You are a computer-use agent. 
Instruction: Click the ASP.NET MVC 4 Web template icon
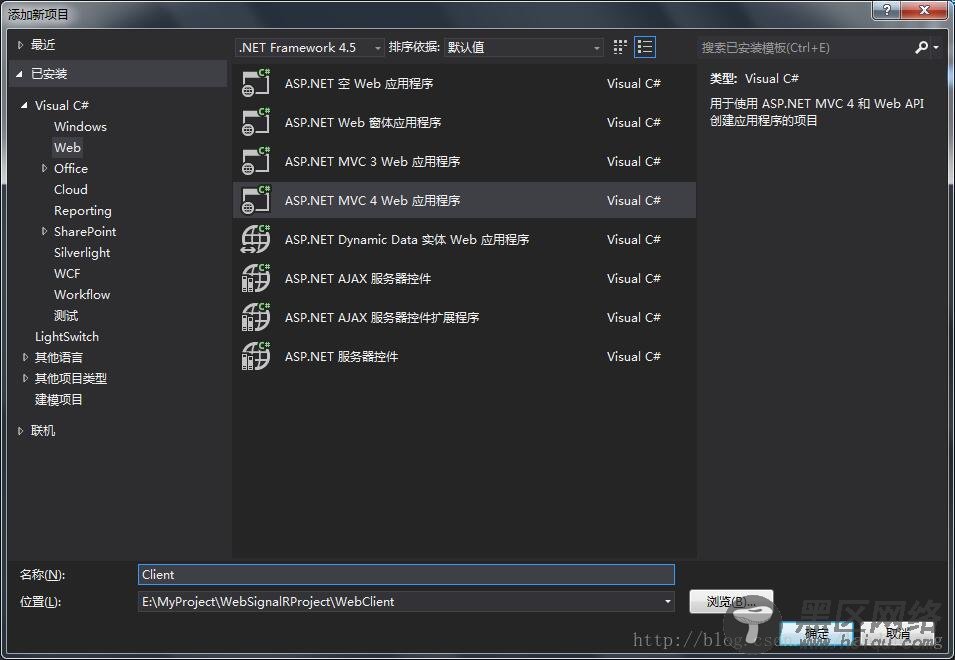(256, 200)
